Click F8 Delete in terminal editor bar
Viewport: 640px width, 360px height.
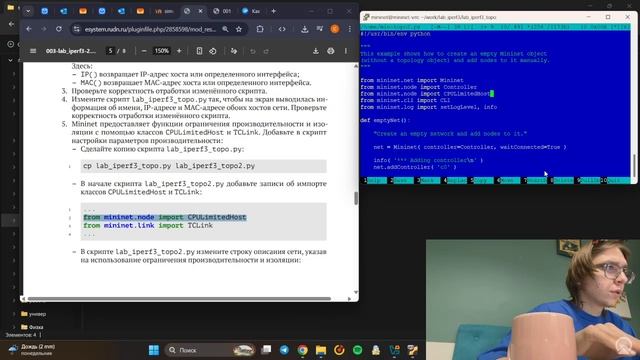tap(562, 180)
